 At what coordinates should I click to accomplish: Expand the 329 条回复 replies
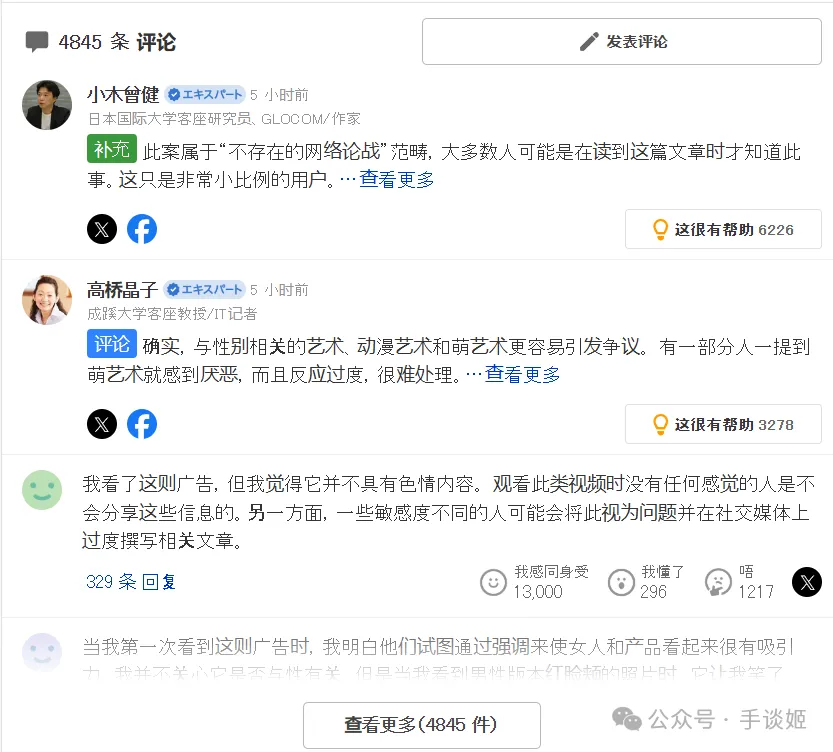pos(131,582)
